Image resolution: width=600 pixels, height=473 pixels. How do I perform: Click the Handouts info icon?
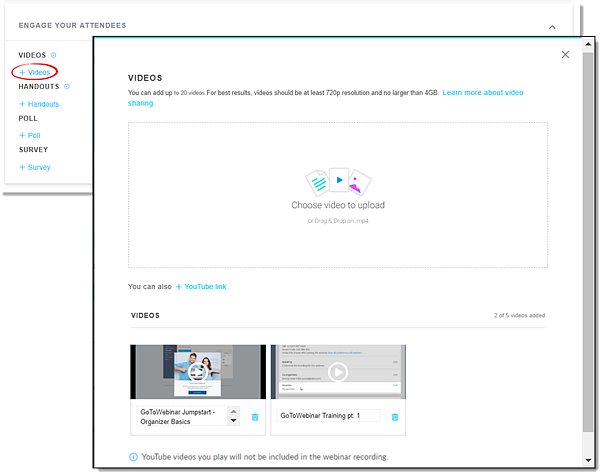67,86
